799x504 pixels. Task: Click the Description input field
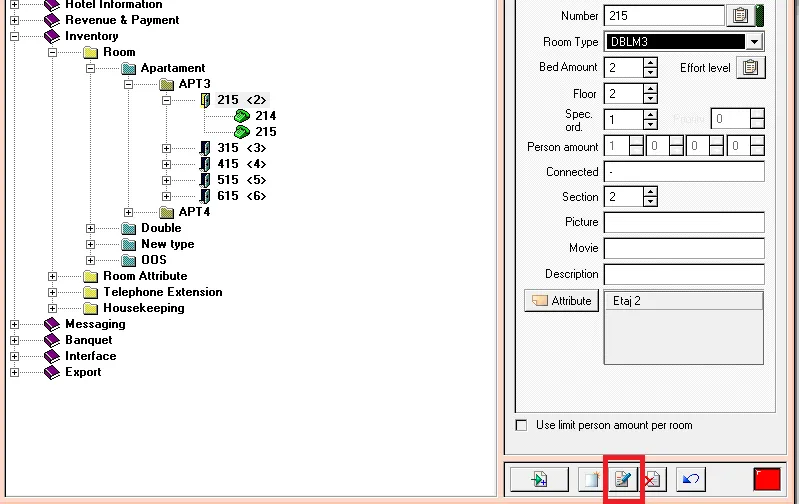click(684, 274)
